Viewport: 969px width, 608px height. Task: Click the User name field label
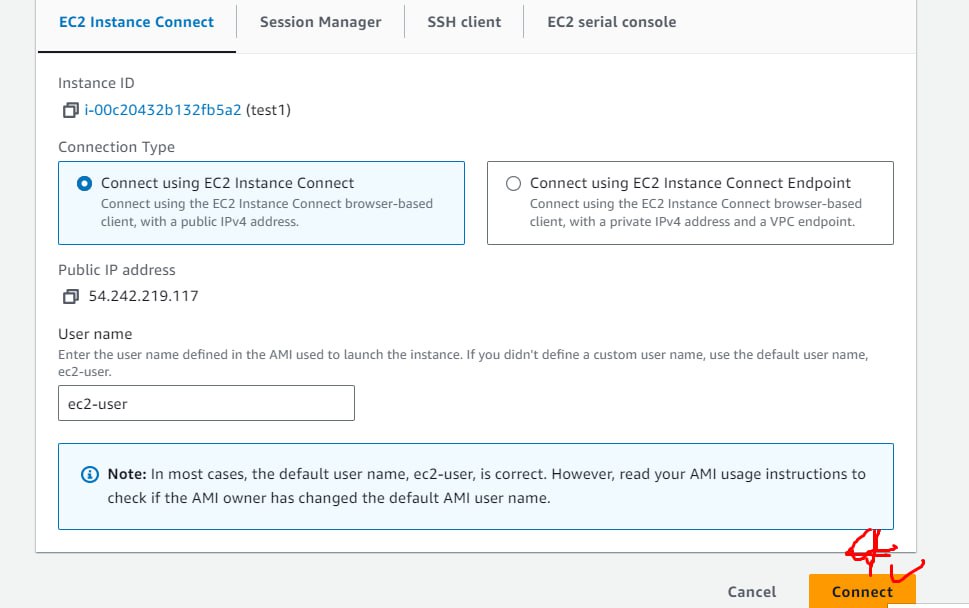[x=95, y=334]
